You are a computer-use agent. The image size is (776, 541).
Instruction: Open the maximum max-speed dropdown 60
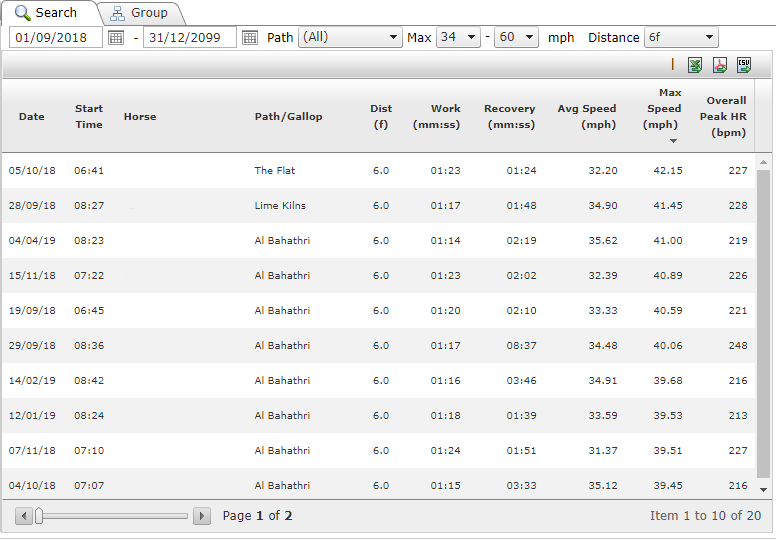tap(516, 37)
